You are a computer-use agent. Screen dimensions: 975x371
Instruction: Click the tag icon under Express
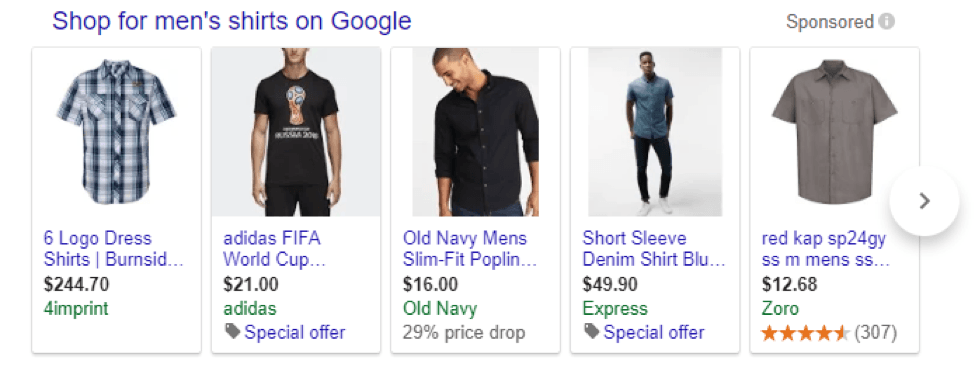(x=592, y=332)
